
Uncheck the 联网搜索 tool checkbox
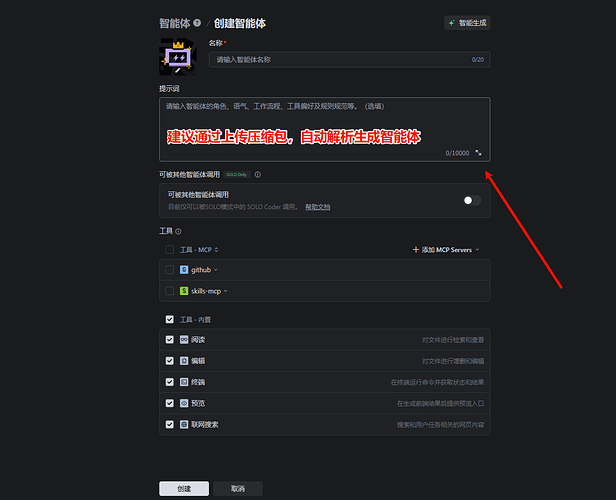(170, 424)
